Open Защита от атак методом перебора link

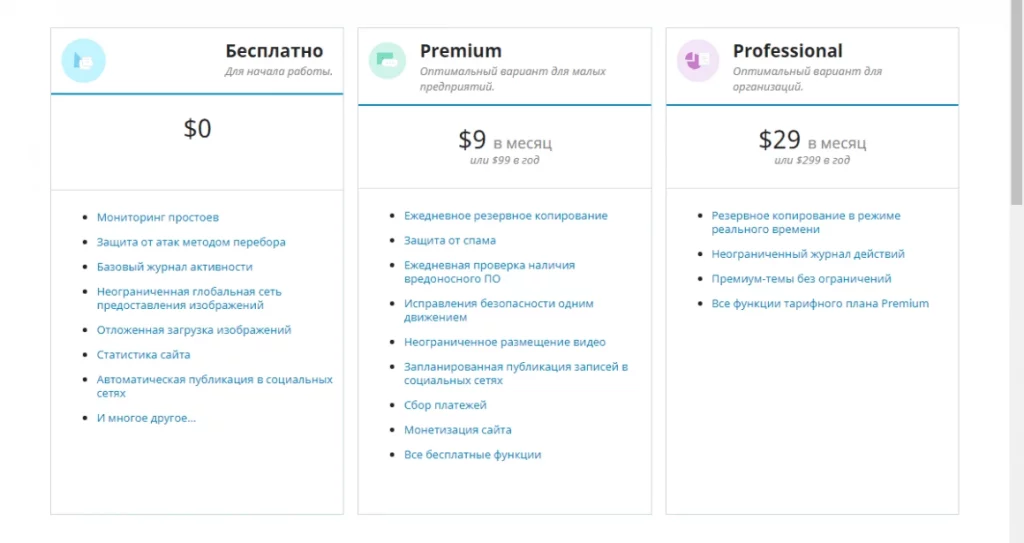click(191, 242)
